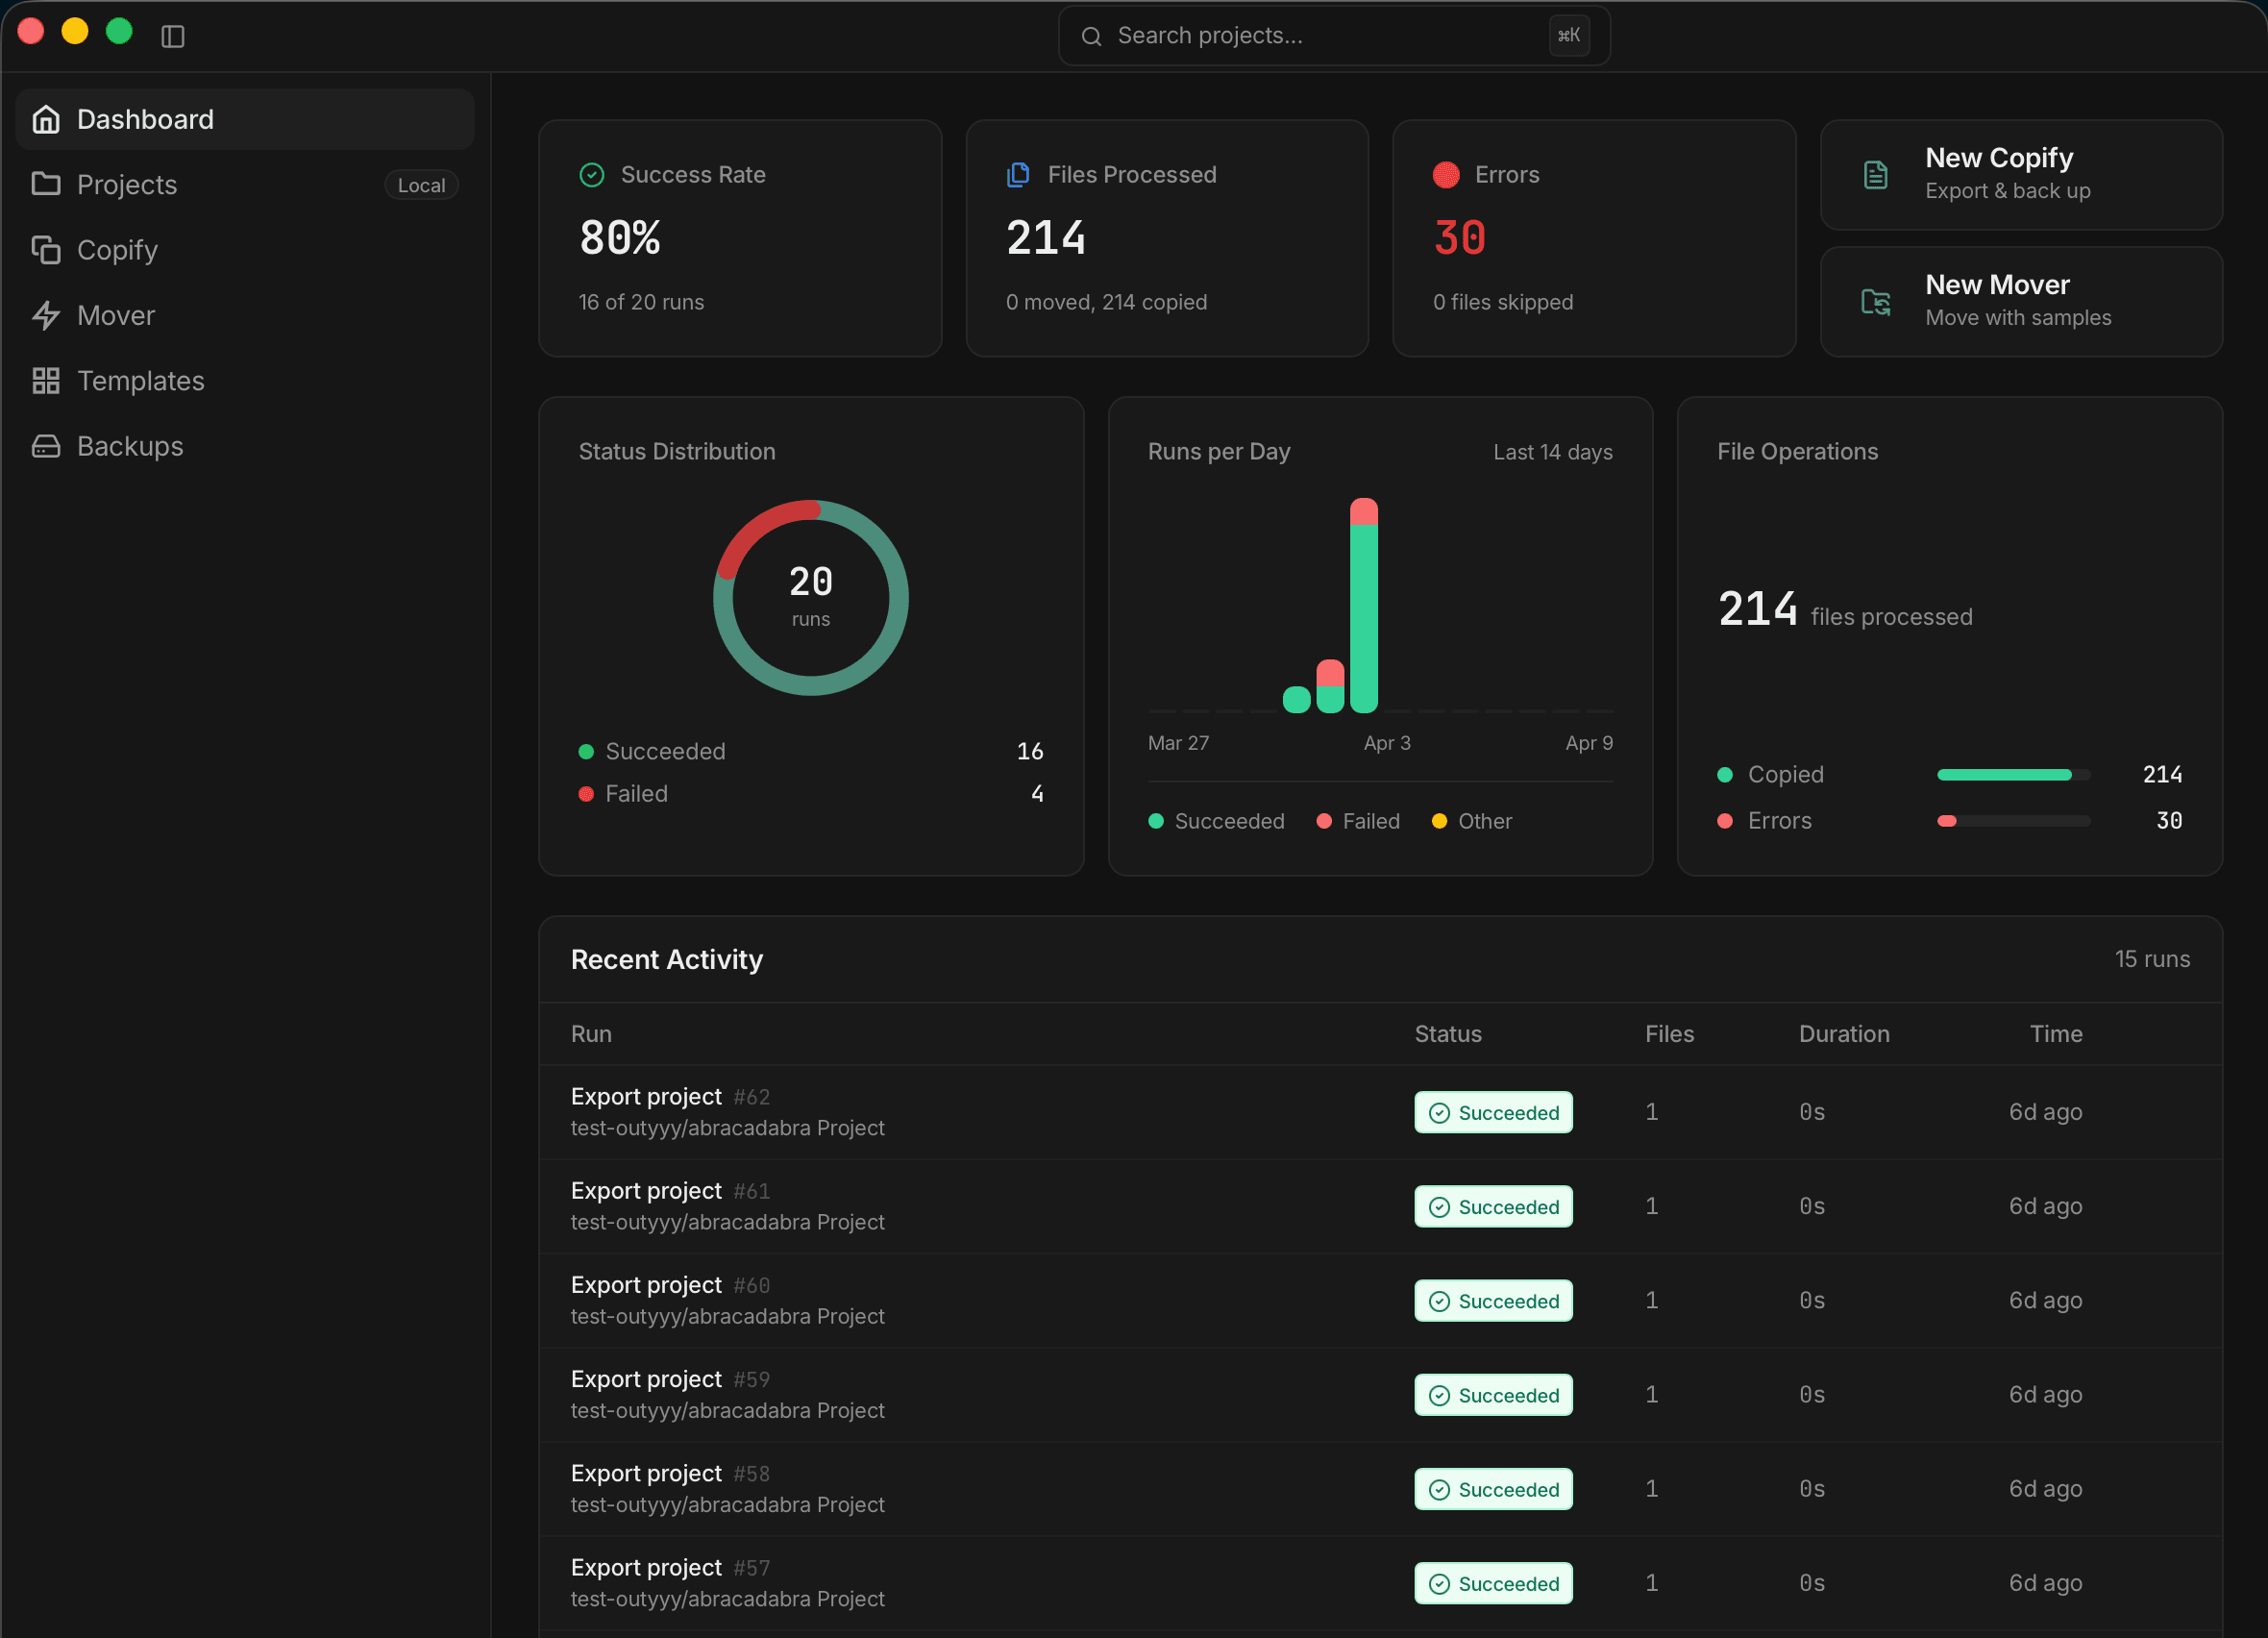
Task: Select the Copify copy icon
Action: click(x=46, y=250)
